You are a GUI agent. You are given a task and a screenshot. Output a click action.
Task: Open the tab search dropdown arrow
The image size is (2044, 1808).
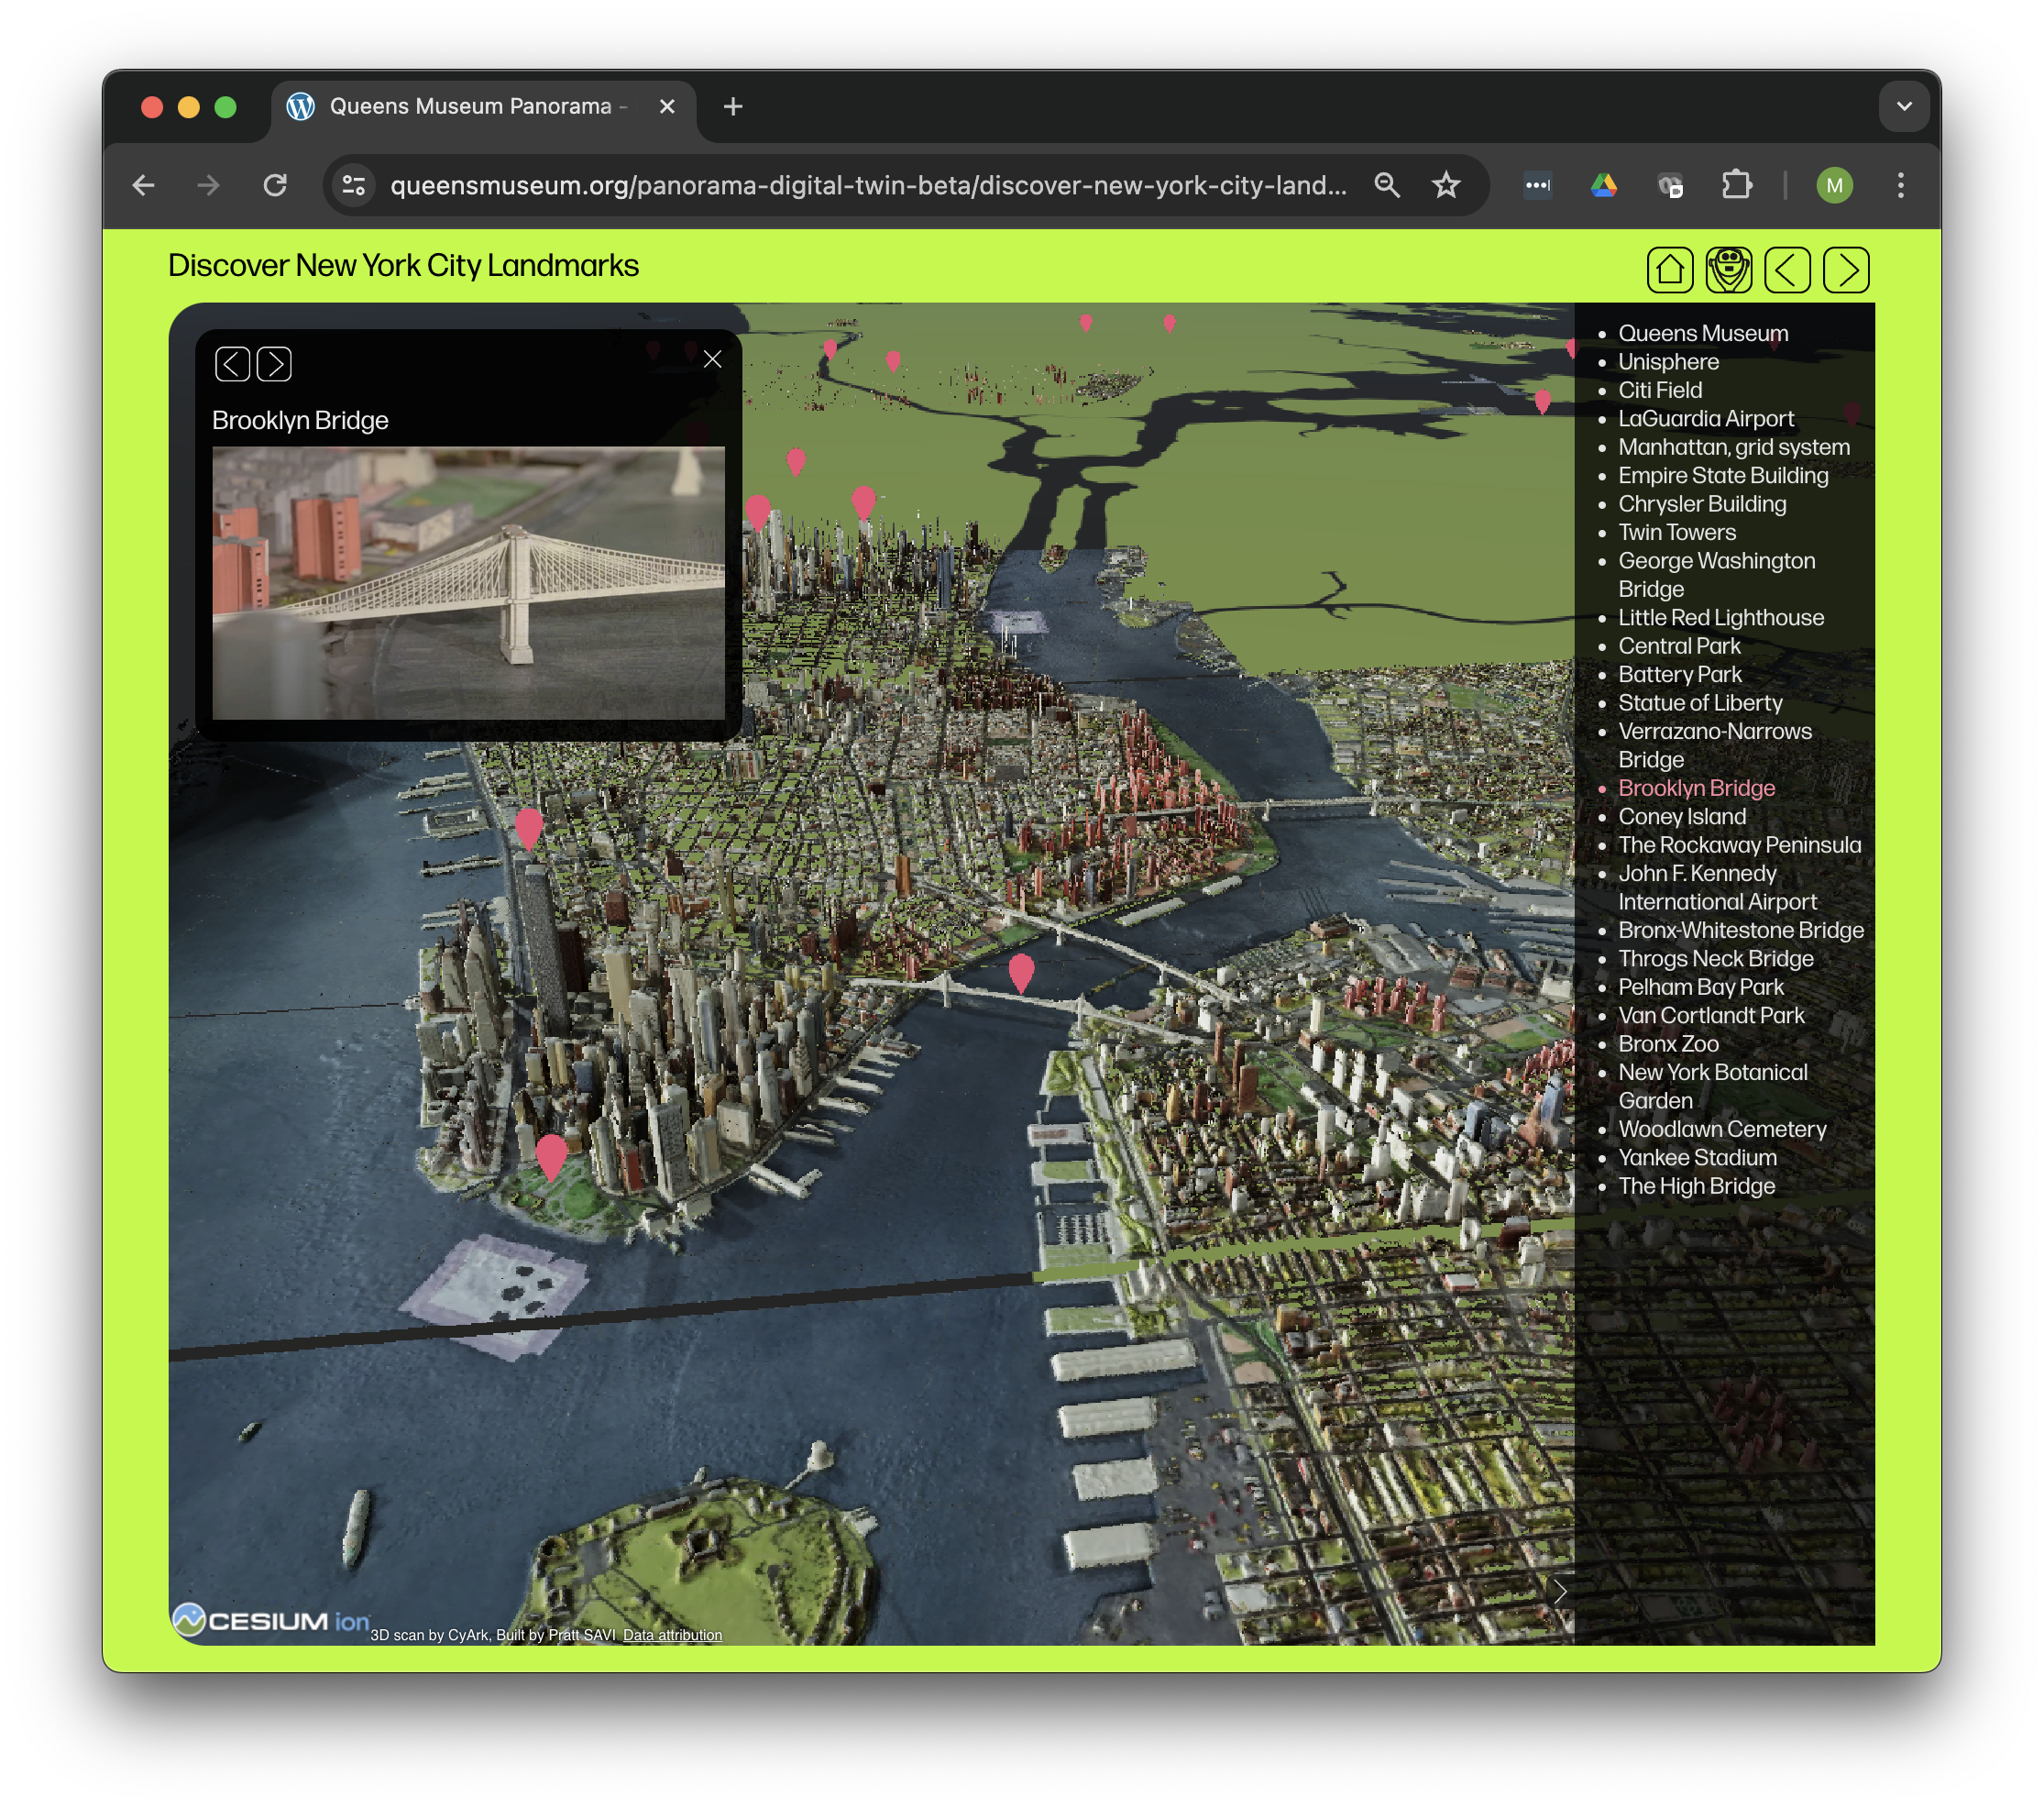pos(1904,106)
